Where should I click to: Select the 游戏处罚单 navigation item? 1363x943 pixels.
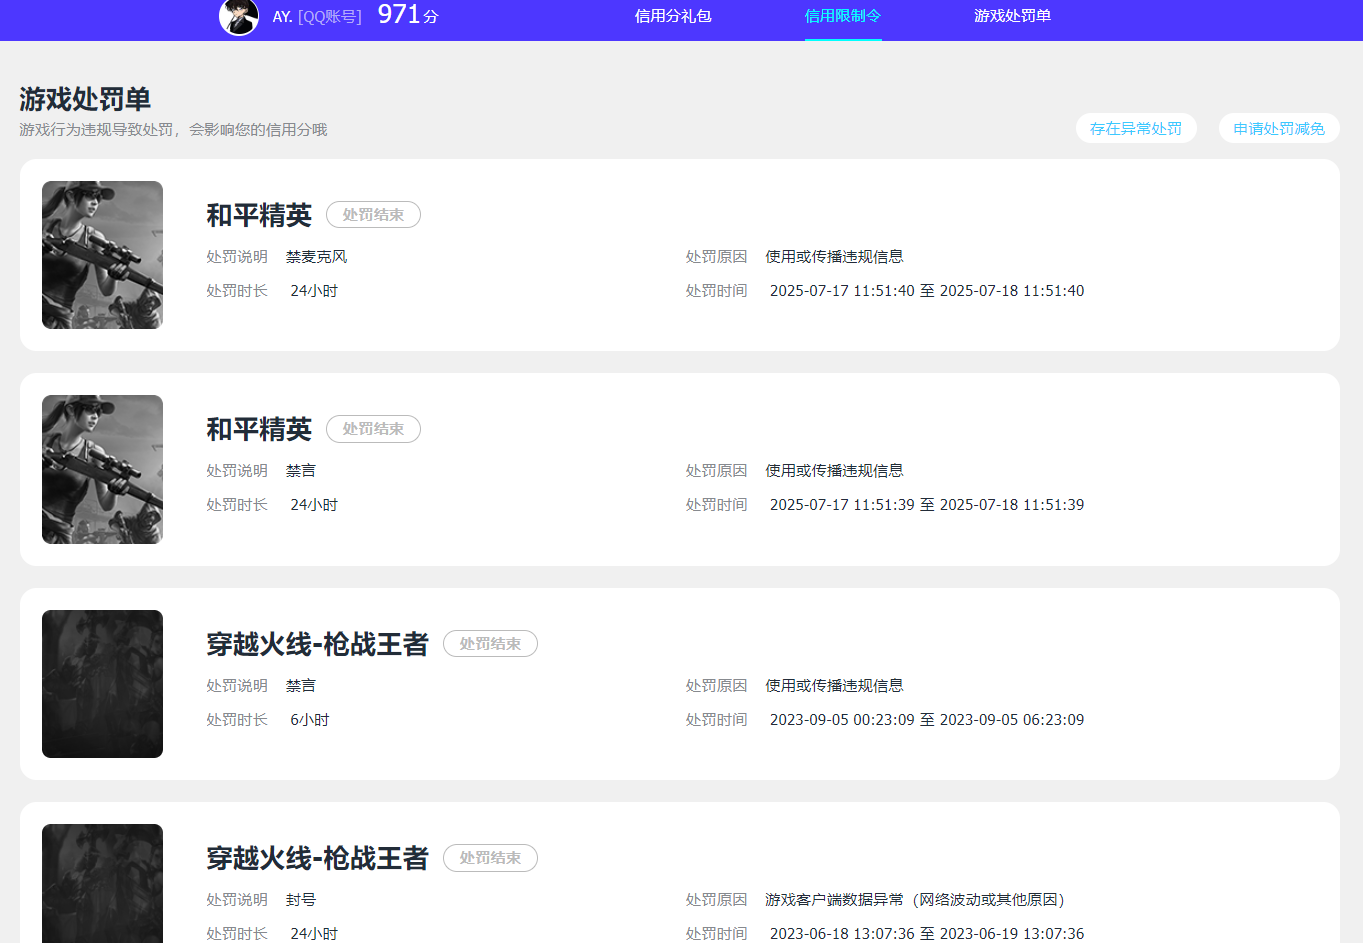pyautogui.click(x=1013, y=17)
